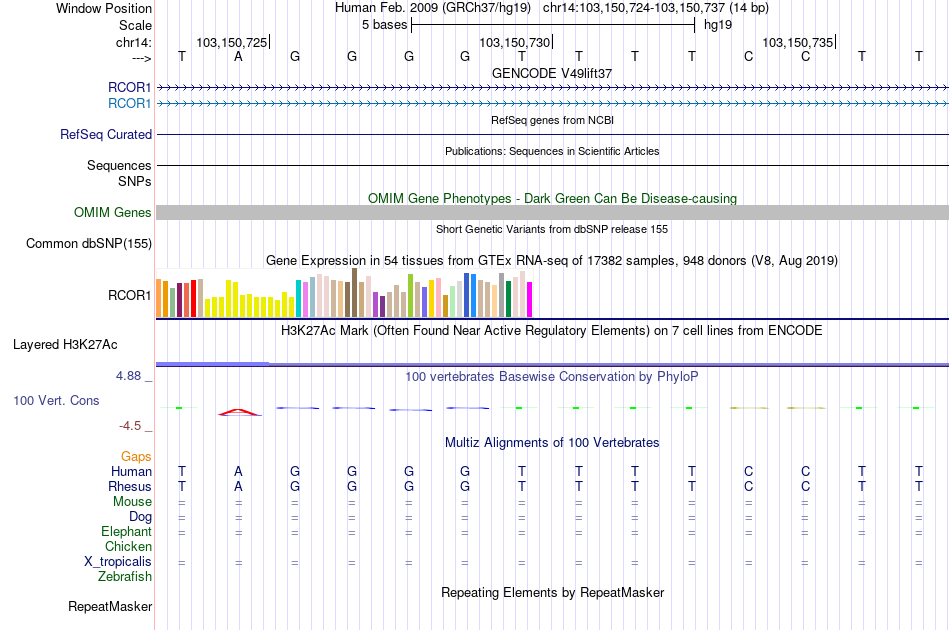Click the A base in top sequence ruler

[238, 57]
